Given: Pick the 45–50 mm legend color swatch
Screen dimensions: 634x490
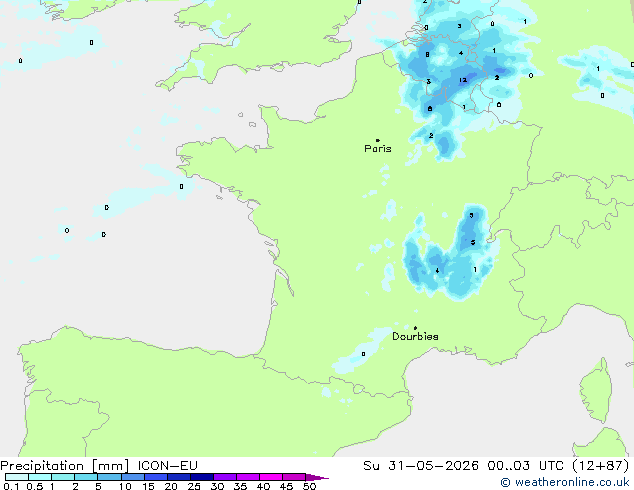Looking at the screenshot, I should [x=294, y=477].
